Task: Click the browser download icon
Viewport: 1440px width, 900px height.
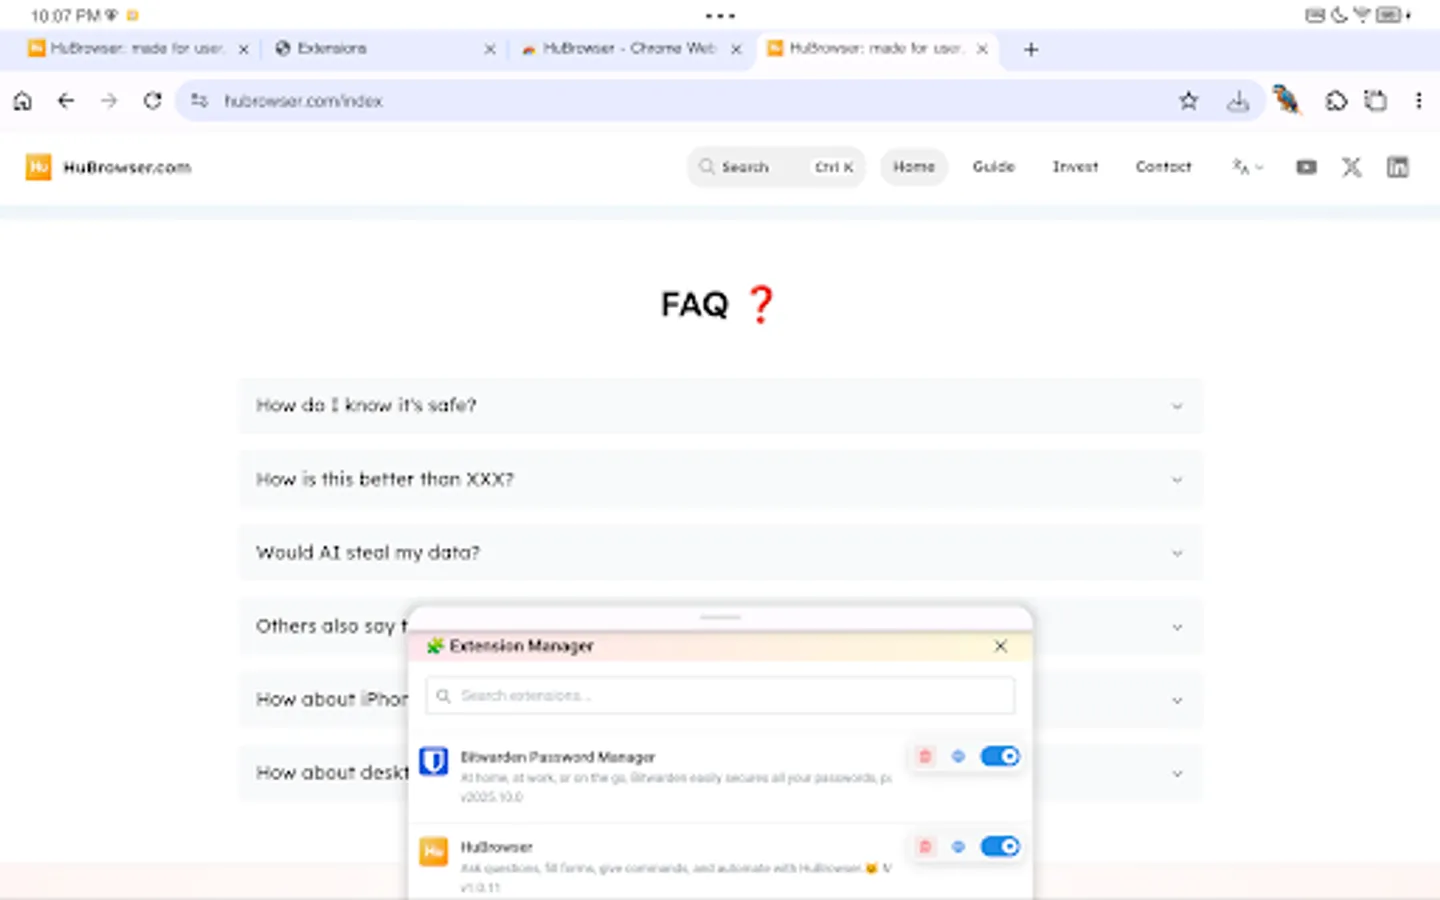Action: click(1238, 100)
